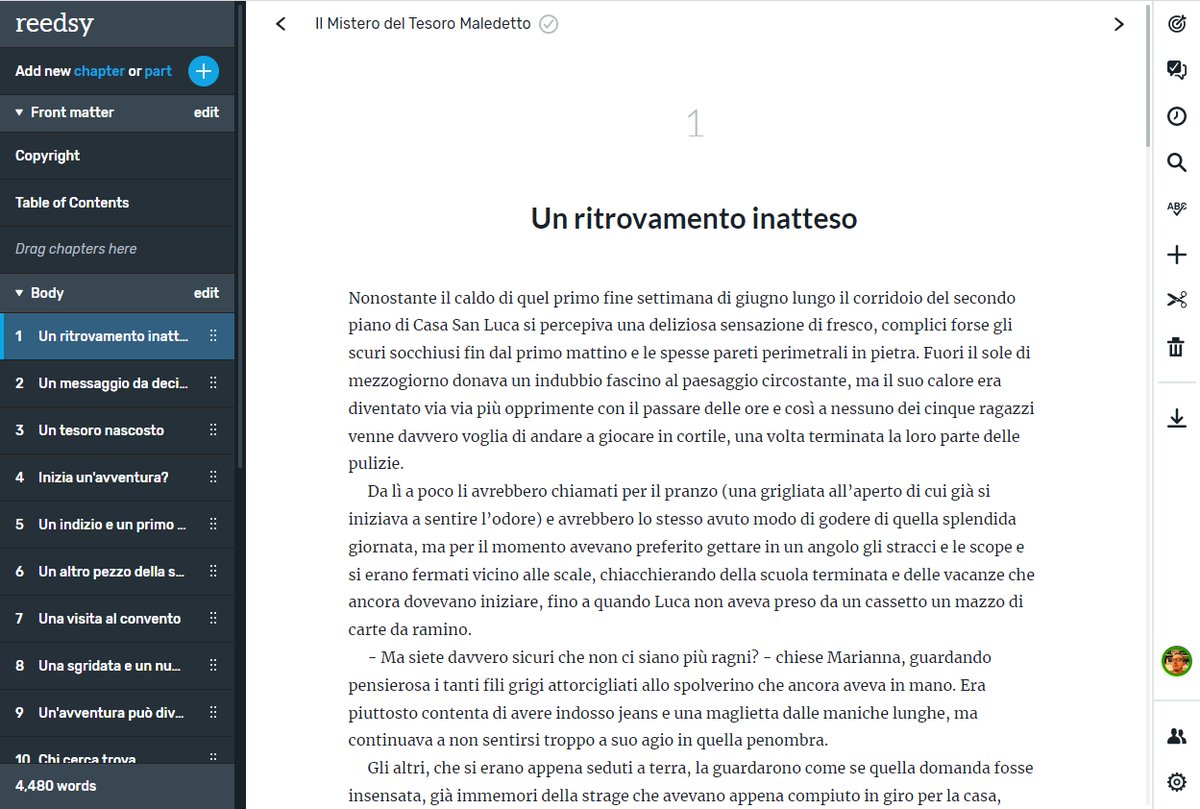1200x809 pixels.
Task: Select chapter 3 Un tesoro nascosto
Action: point(117,430)
